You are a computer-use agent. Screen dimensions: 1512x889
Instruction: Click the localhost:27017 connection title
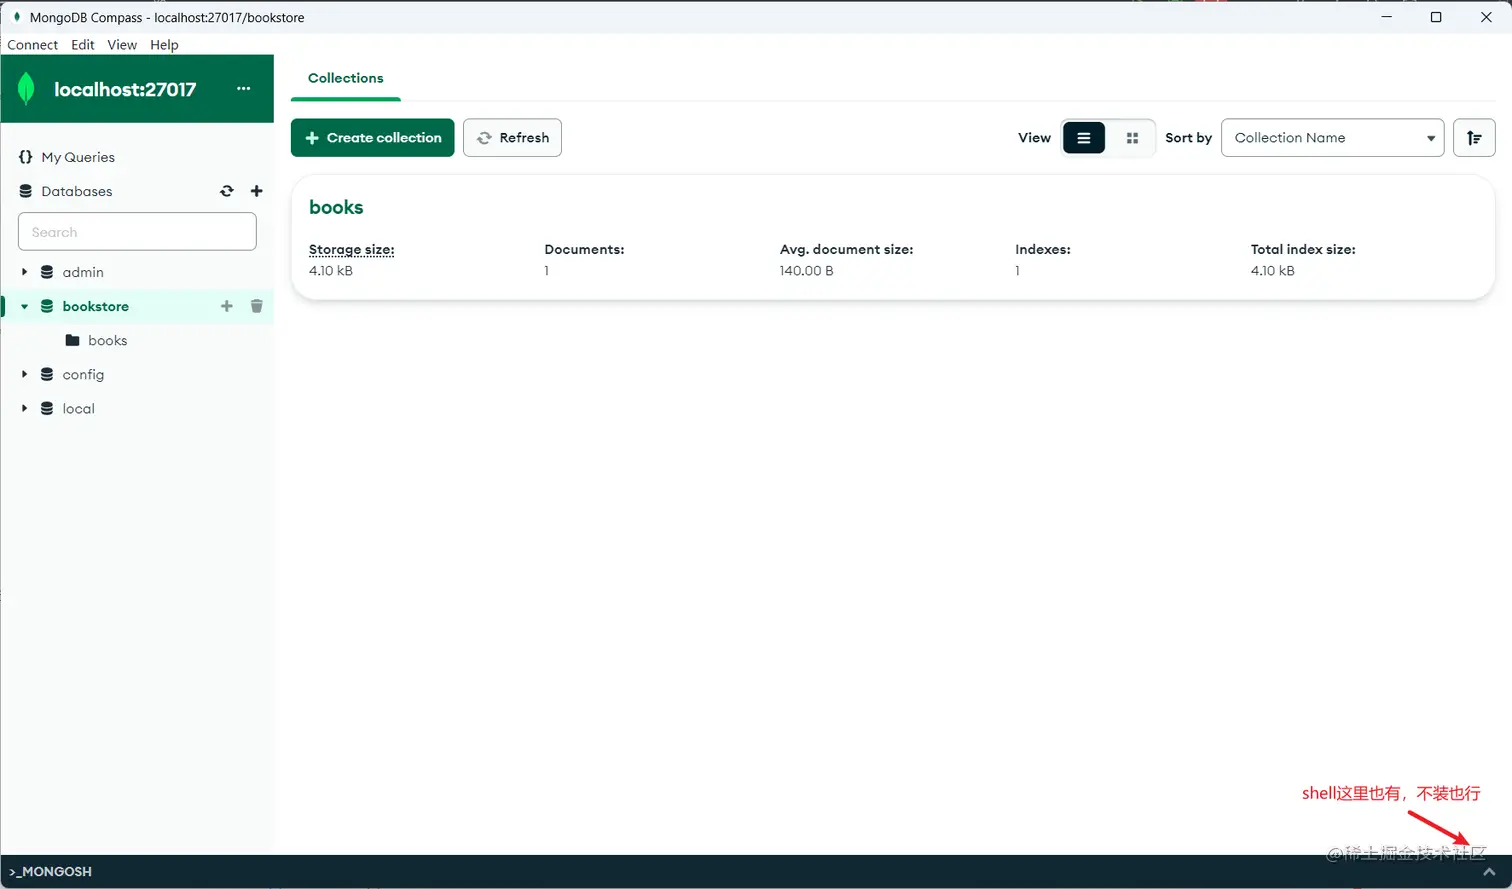coord(125,89)
